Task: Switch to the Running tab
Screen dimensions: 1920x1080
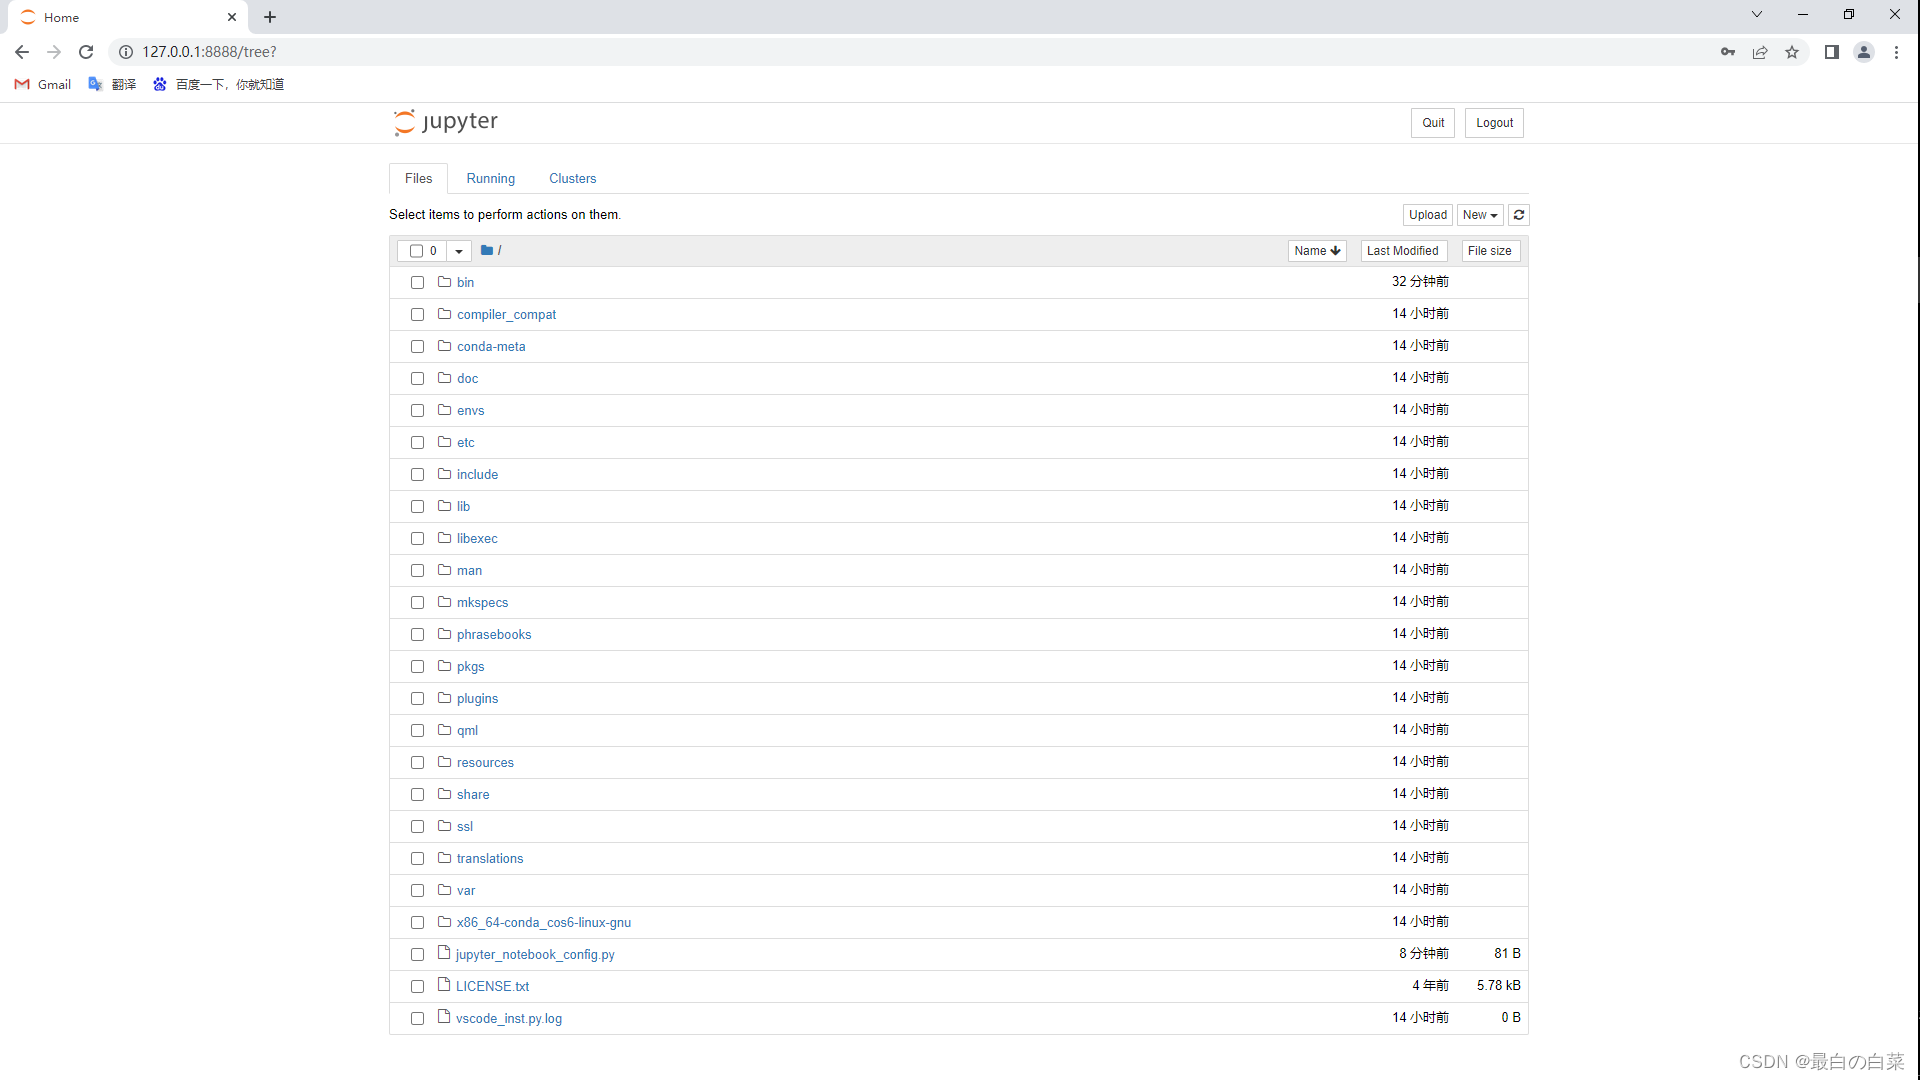Action: (490, 179)
